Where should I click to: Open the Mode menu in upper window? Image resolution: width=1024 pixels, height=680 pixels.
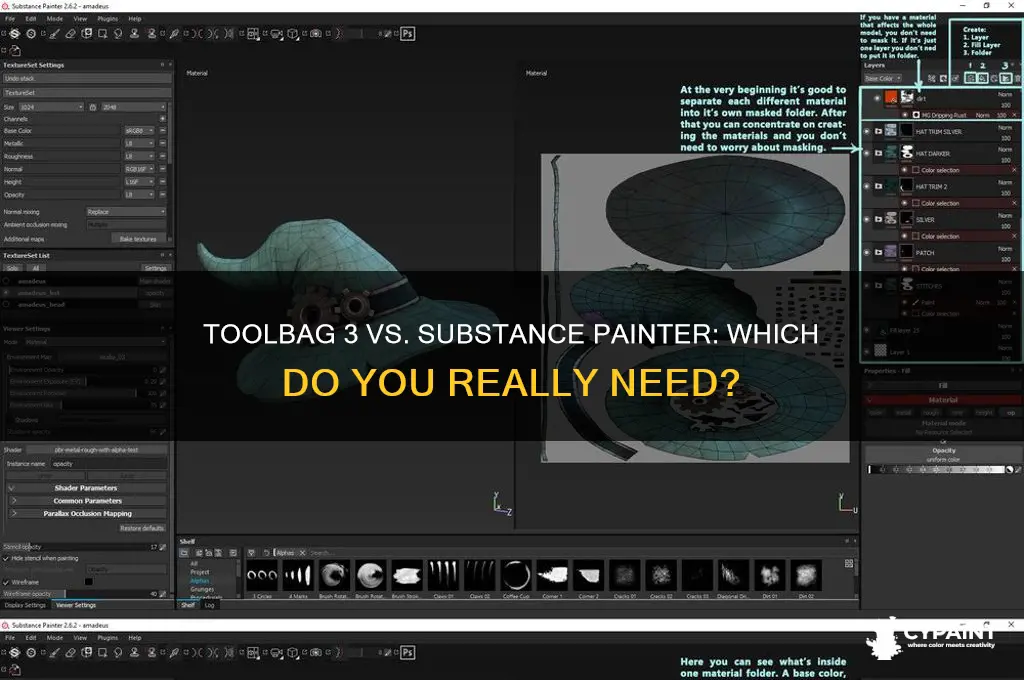click(x=55, y=19)
